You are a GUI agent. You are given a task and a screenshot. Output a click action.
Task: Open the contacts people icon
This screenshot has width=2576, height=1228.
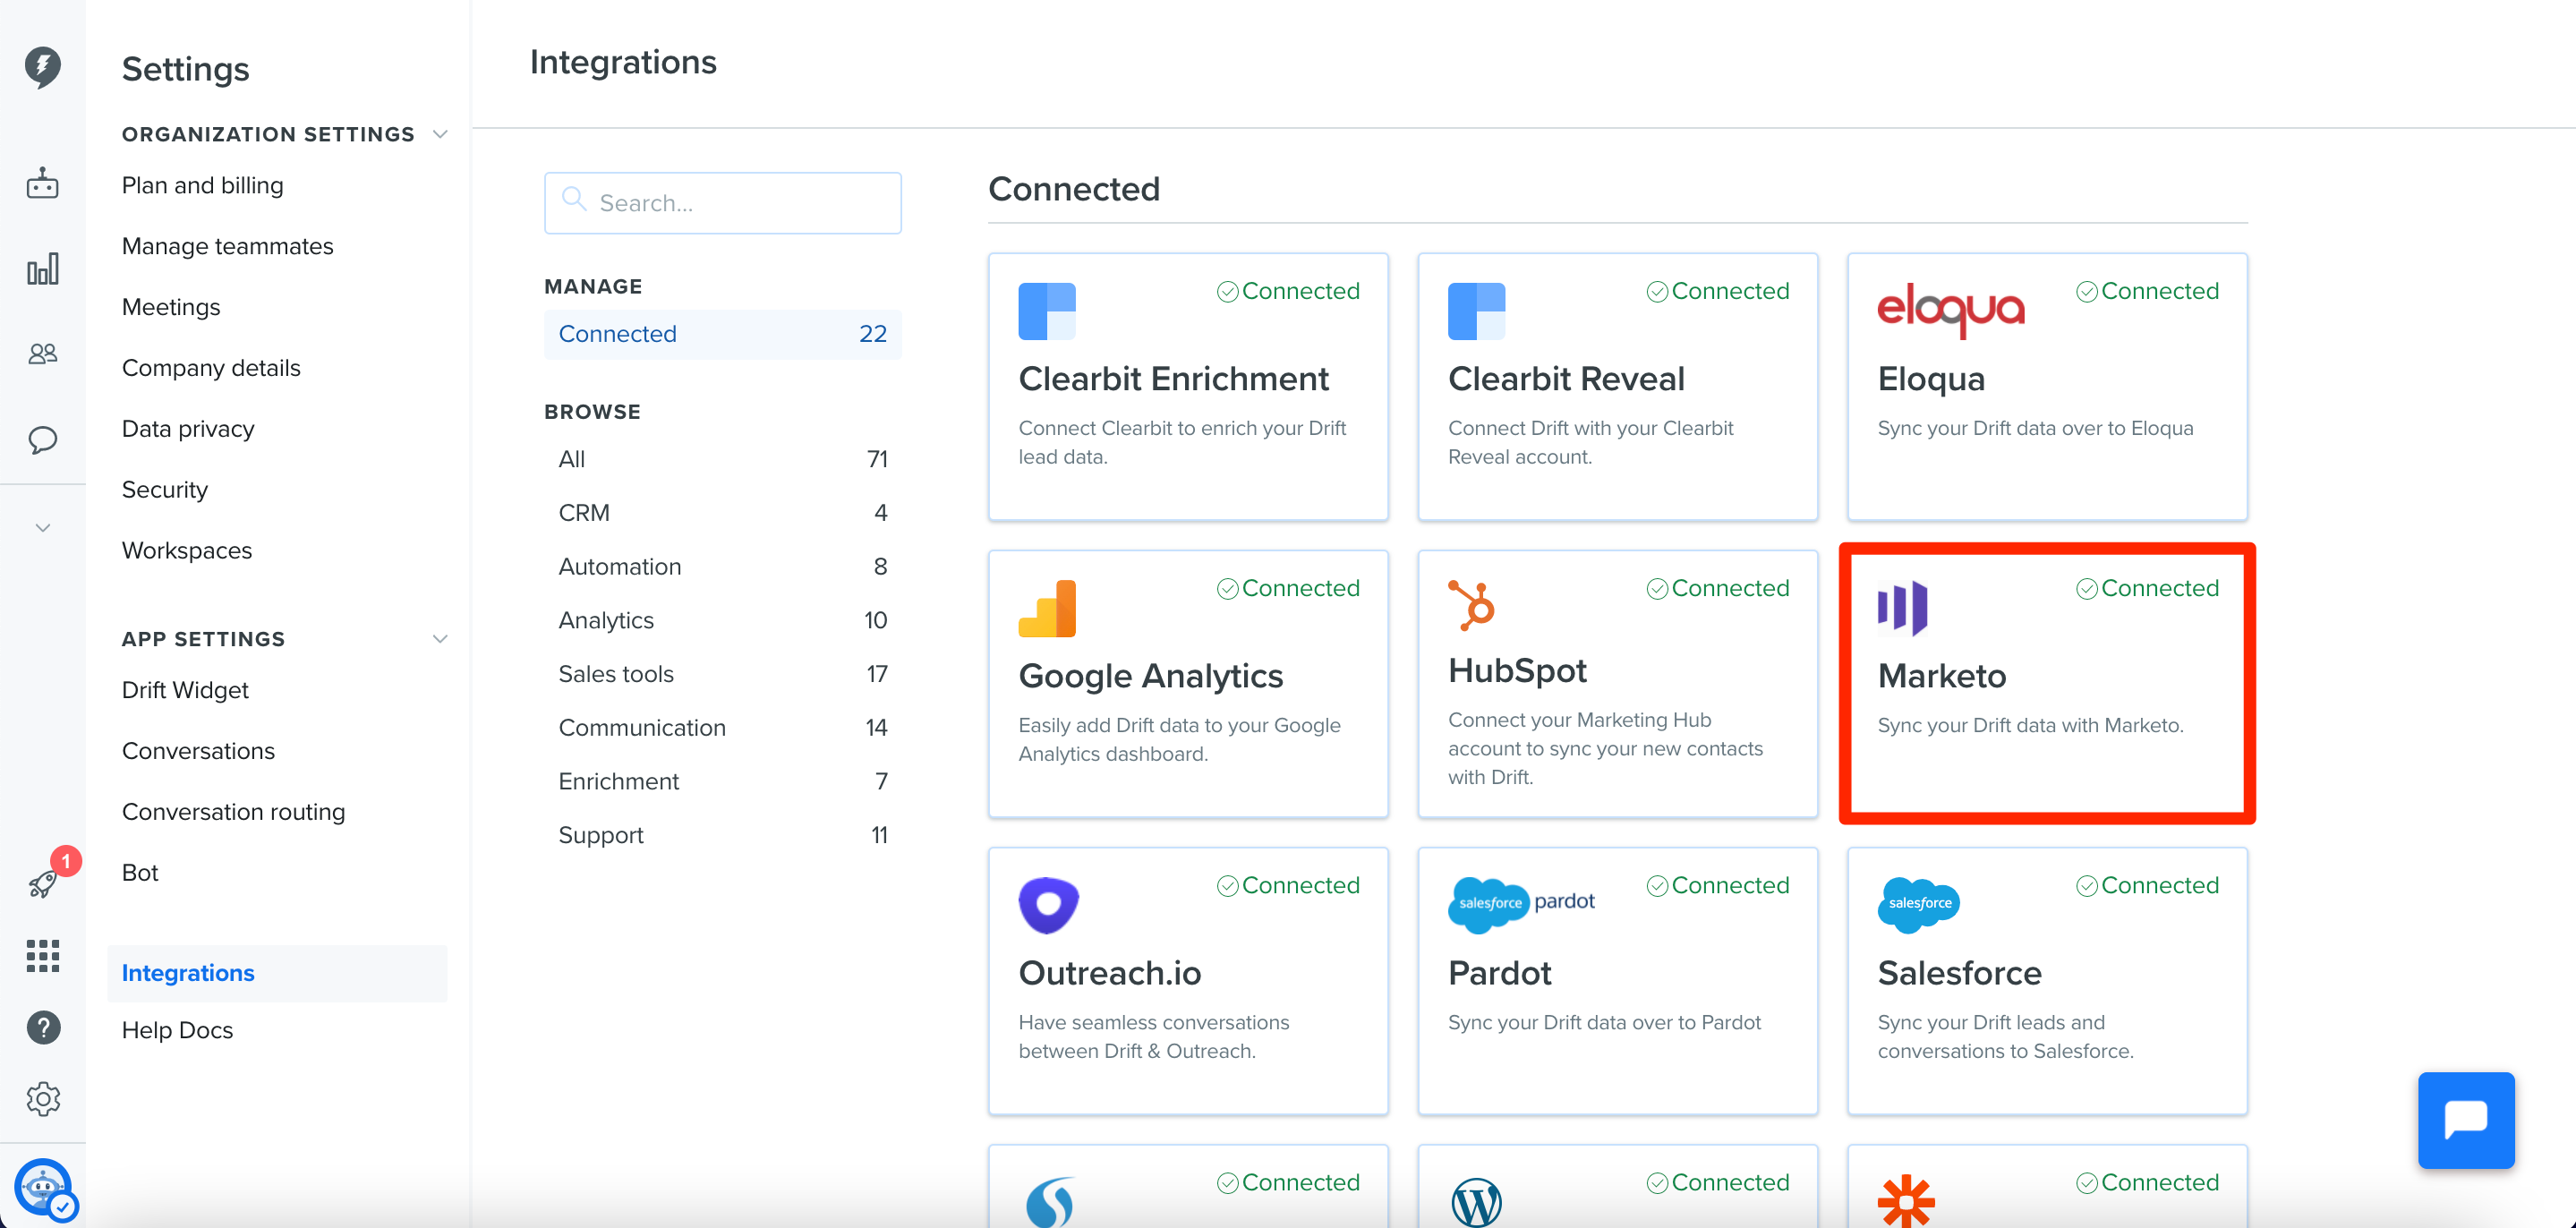point(42,354)
